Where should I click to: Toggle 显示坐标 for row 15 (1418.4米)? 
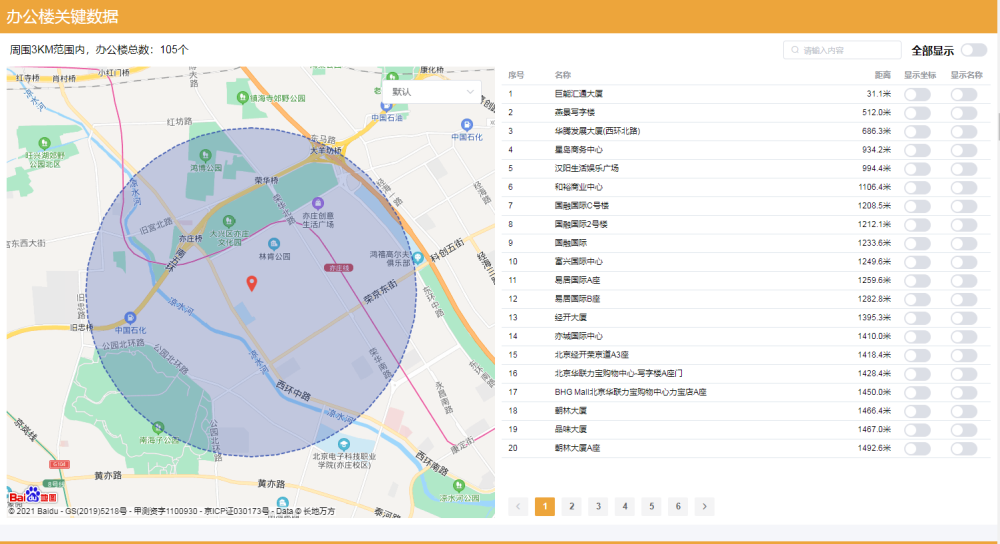tap(917, 355)
